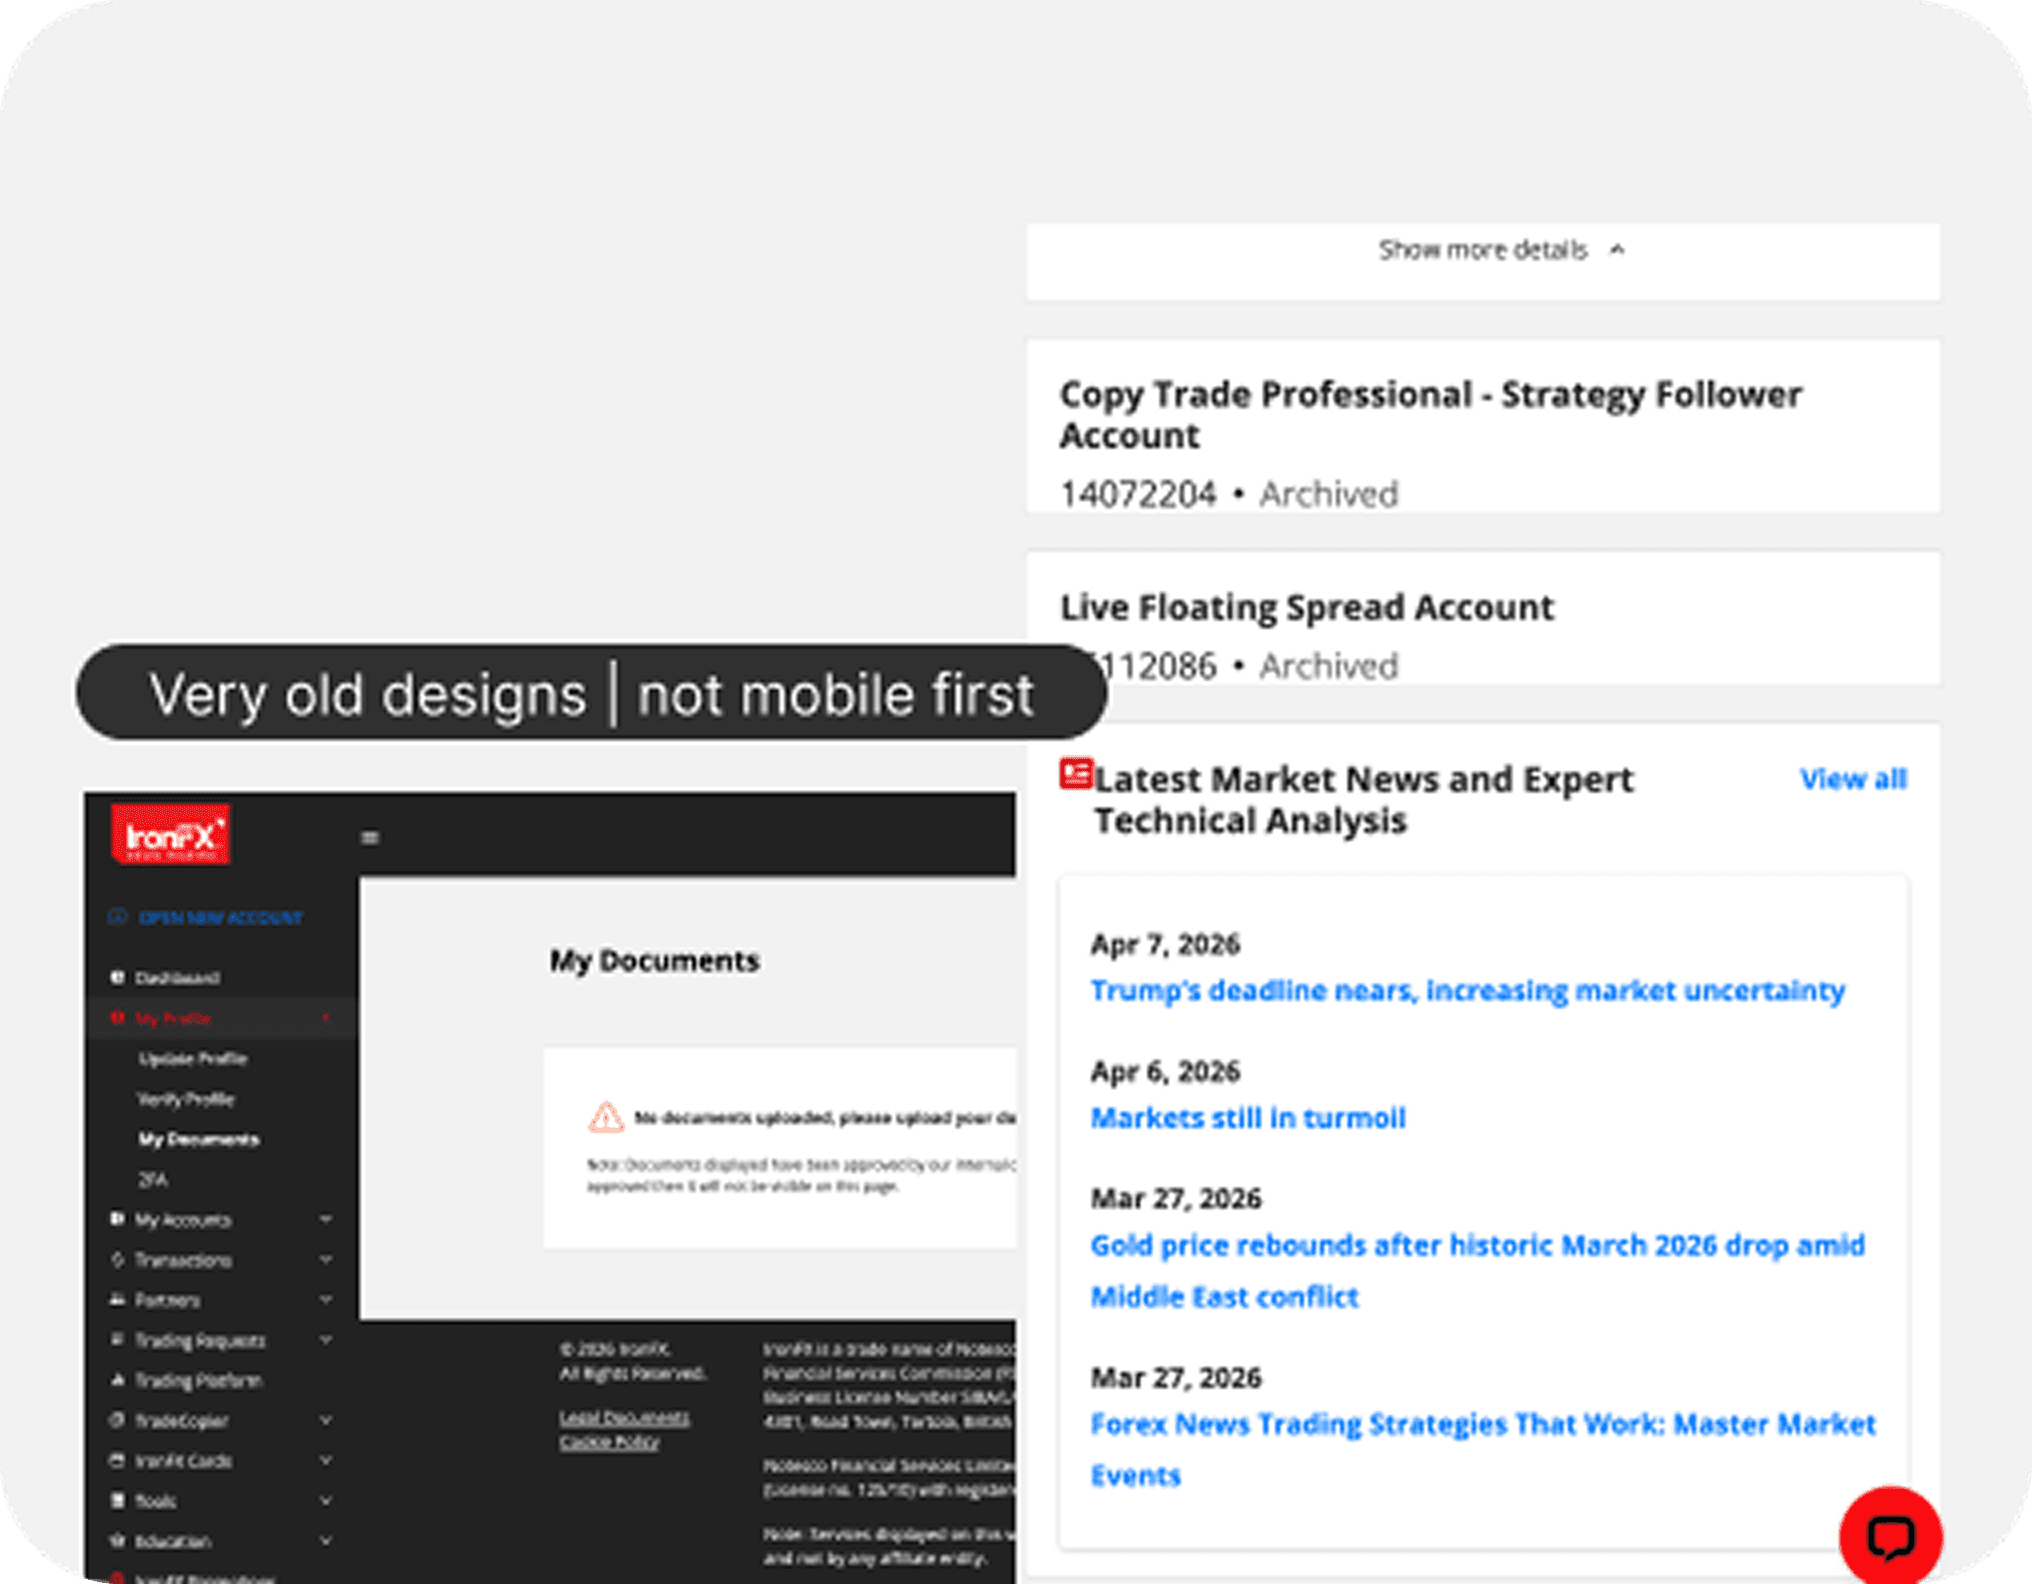Click the hamburger menu icon in header
The image size is (2032, 1584).
click(x=370, y=837)
